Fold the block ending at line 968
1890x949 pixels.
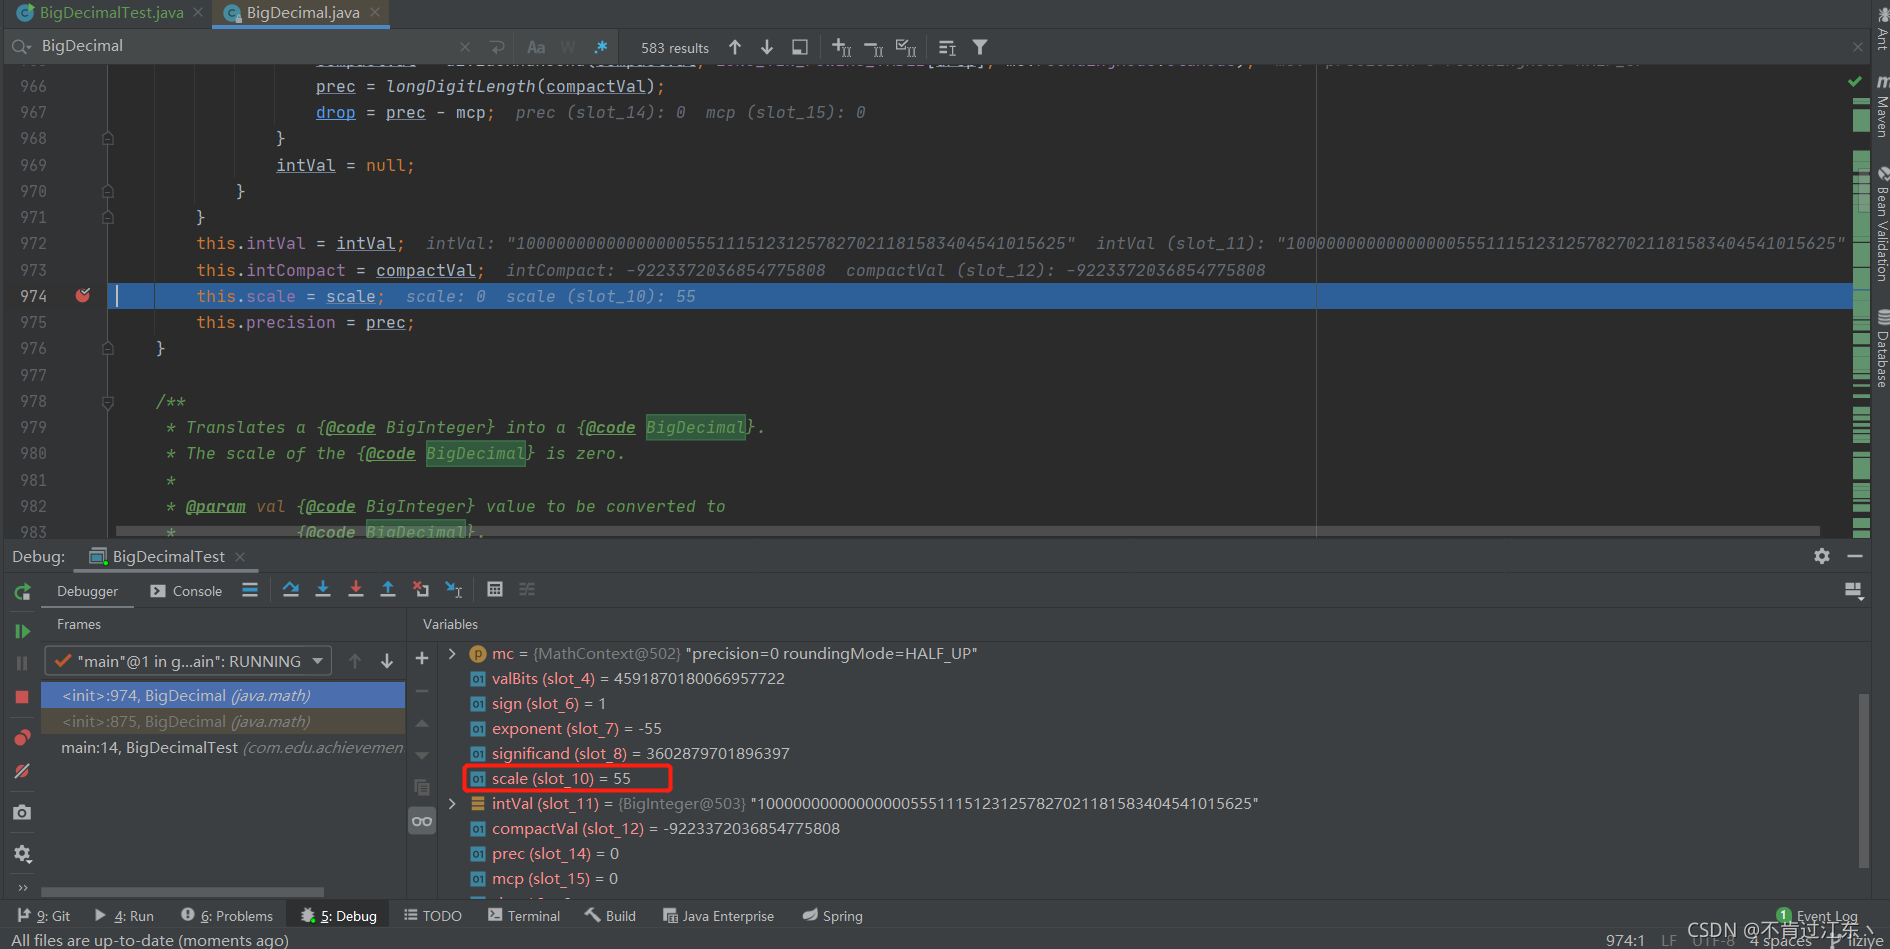pyautogui.click(x=108, y=139)
